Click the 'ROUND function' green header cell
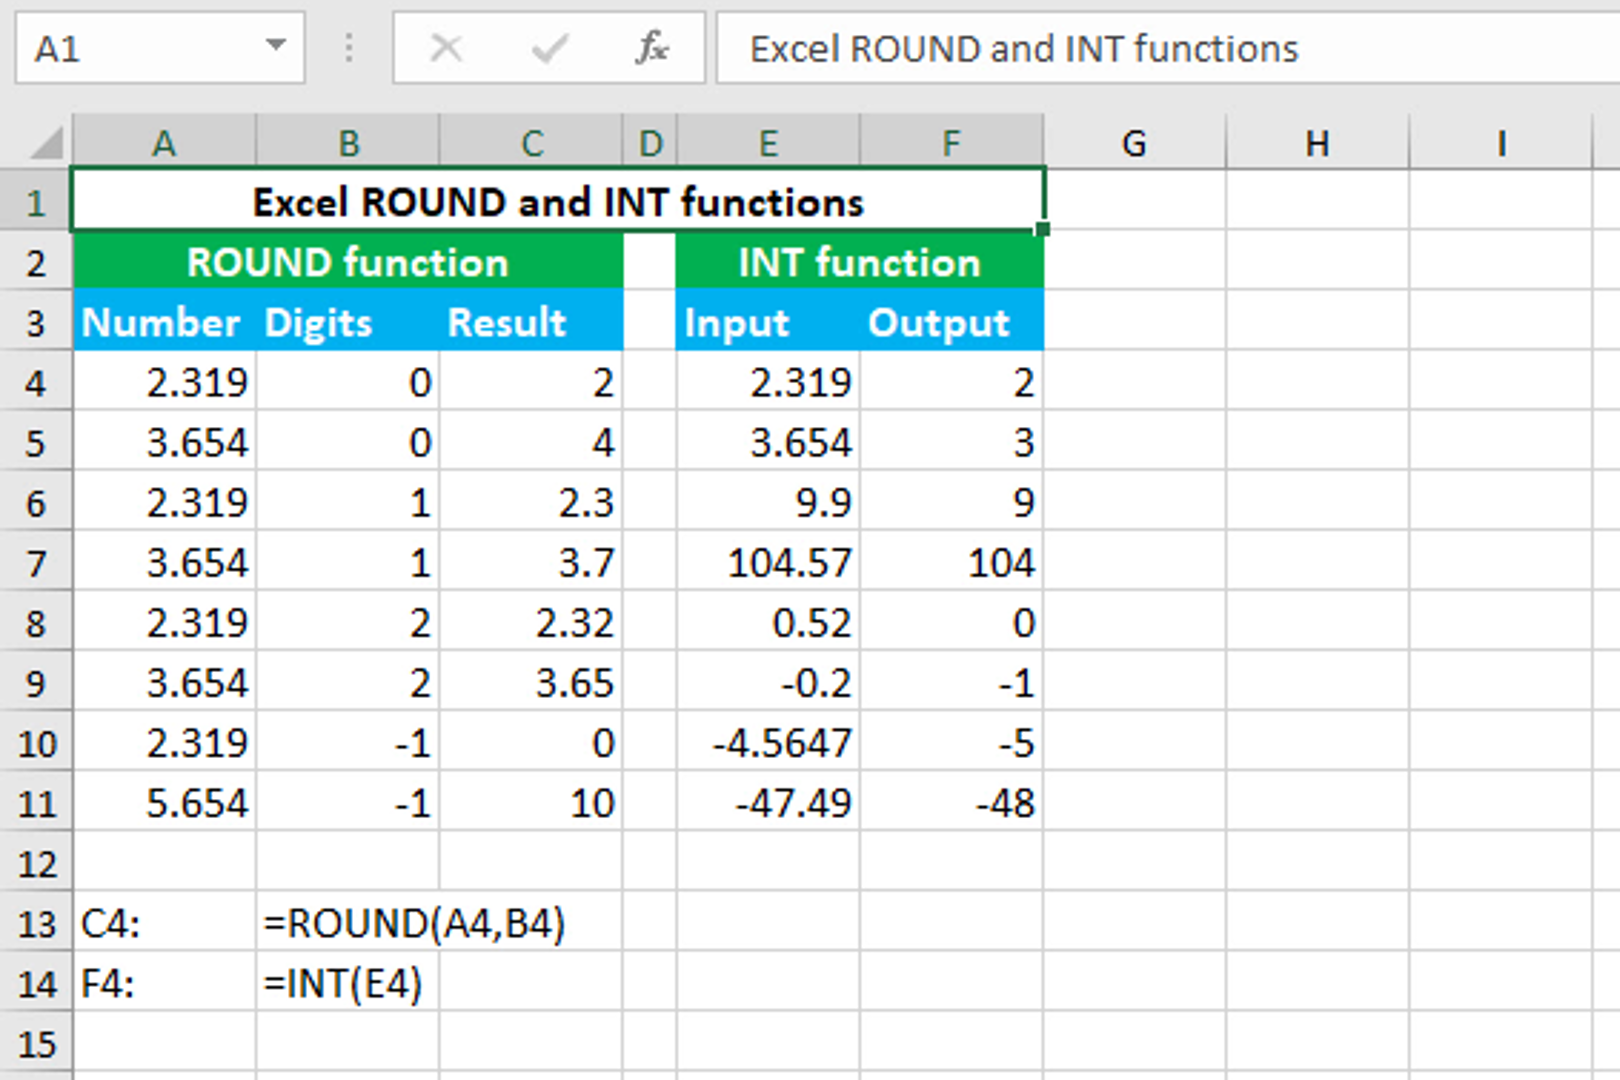This screenshot has height=1080, width=1620. pyautogui.click(x=348, y=262)
